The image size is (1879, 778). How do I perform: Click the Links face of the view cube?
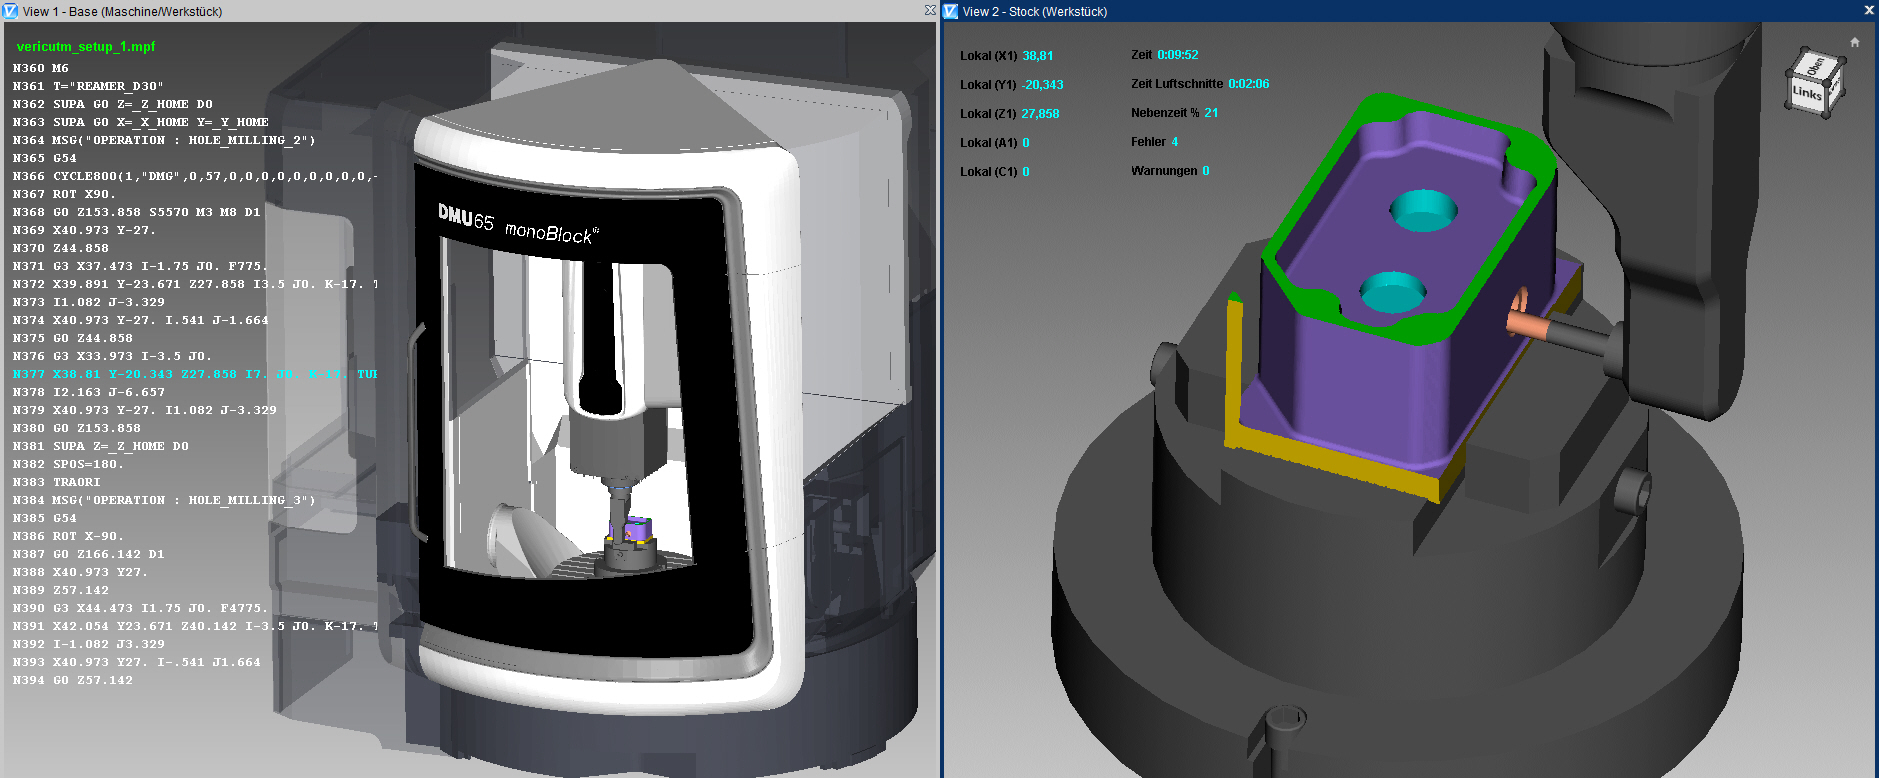click(1806, 94)
